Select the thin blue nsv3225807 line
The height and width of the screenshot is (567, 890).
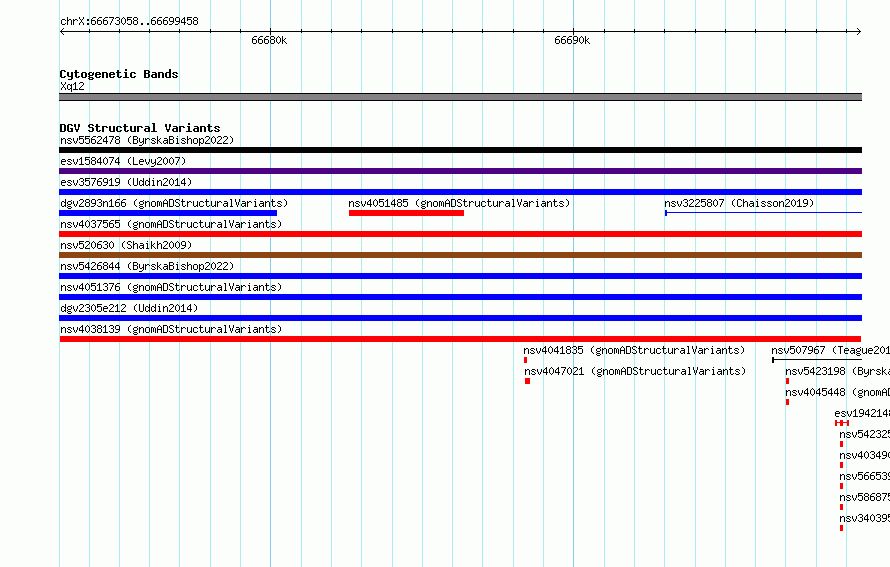pos(763,213)
